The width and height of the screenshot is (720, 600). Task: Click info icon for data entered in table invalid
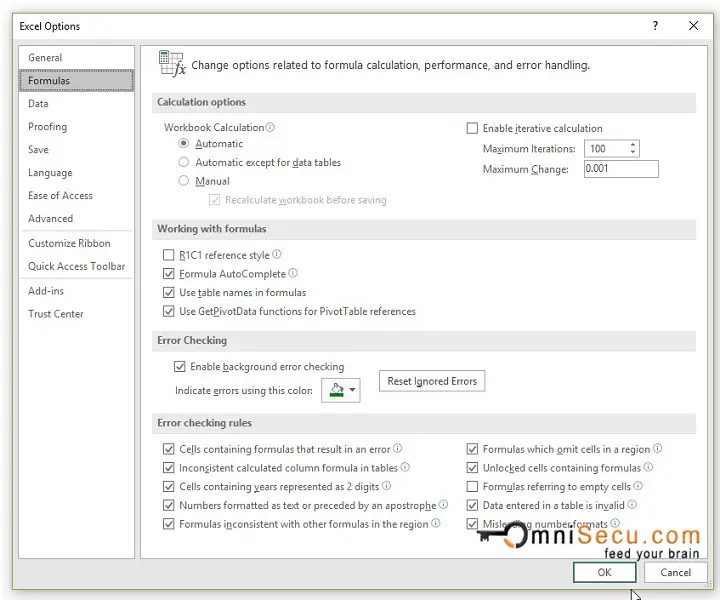click(x=632, y=505)
